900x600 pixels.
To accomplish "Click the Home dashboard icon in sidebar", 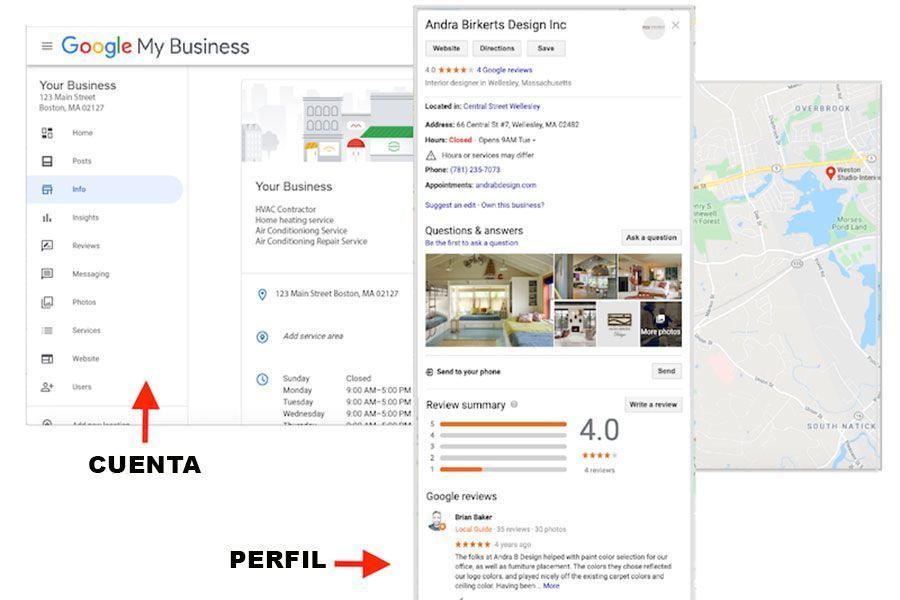I will (x=47, y=133).
